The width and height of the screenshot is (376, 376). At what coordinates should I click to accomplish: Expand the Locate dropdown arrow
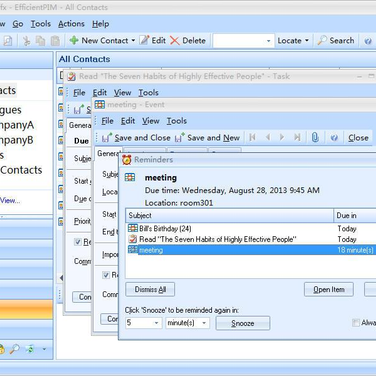pos(306,41)
